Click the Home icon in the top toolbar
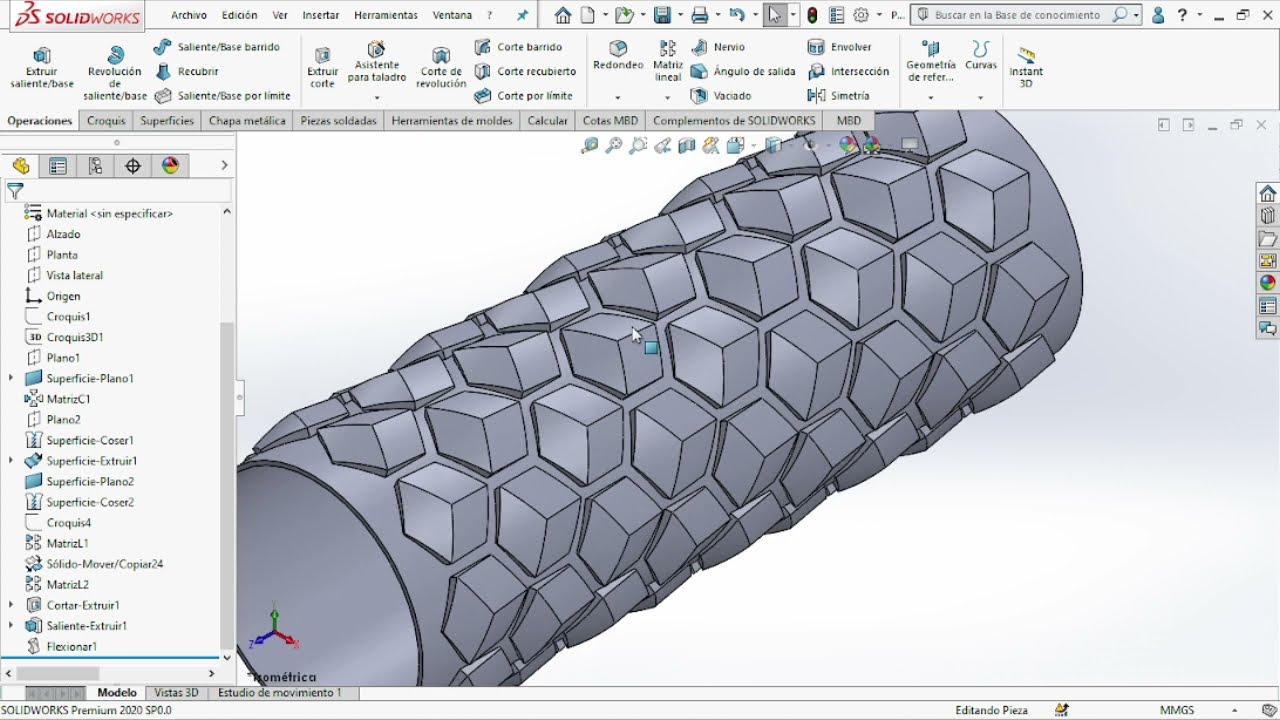Screen dimensions: 1280x720 coord(563,15)
